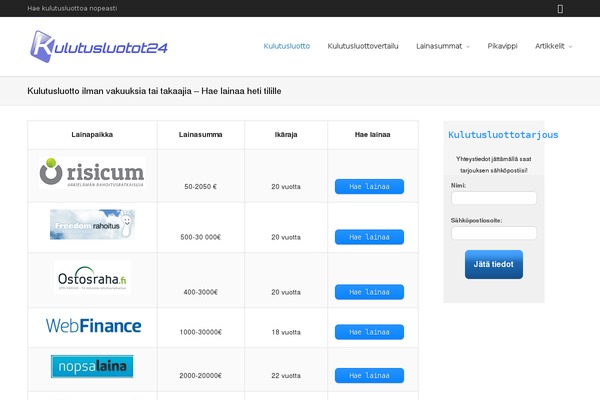Open the Kulutusluotot24 logo homepage
This screenshot has height=400, width=600.
(99, 47)
